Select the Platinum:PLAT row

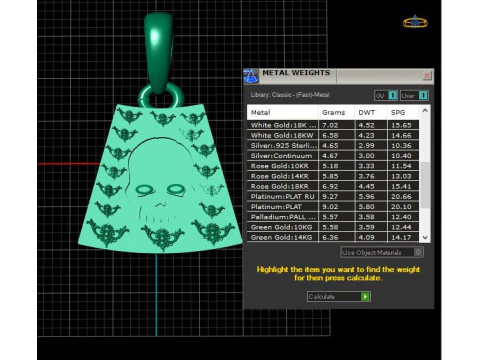[333, 207]
